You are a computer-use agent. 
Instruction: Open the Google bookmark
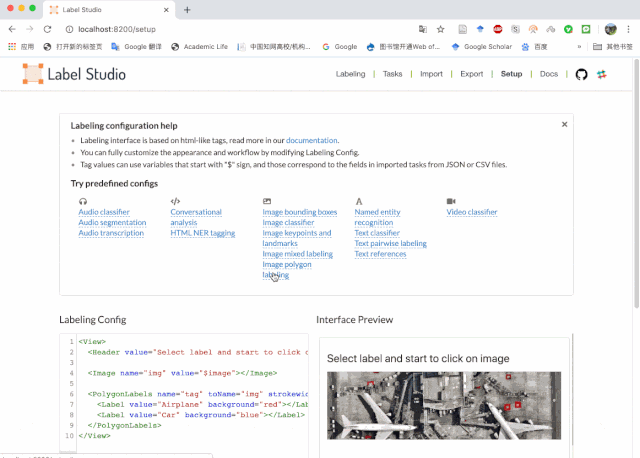click(340, 47)
